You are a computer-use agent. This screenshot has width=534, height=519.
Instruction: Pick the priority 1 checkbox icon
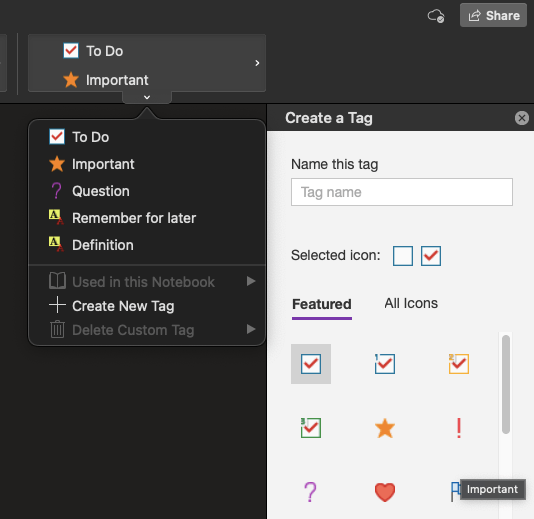(x=385, y=364)
